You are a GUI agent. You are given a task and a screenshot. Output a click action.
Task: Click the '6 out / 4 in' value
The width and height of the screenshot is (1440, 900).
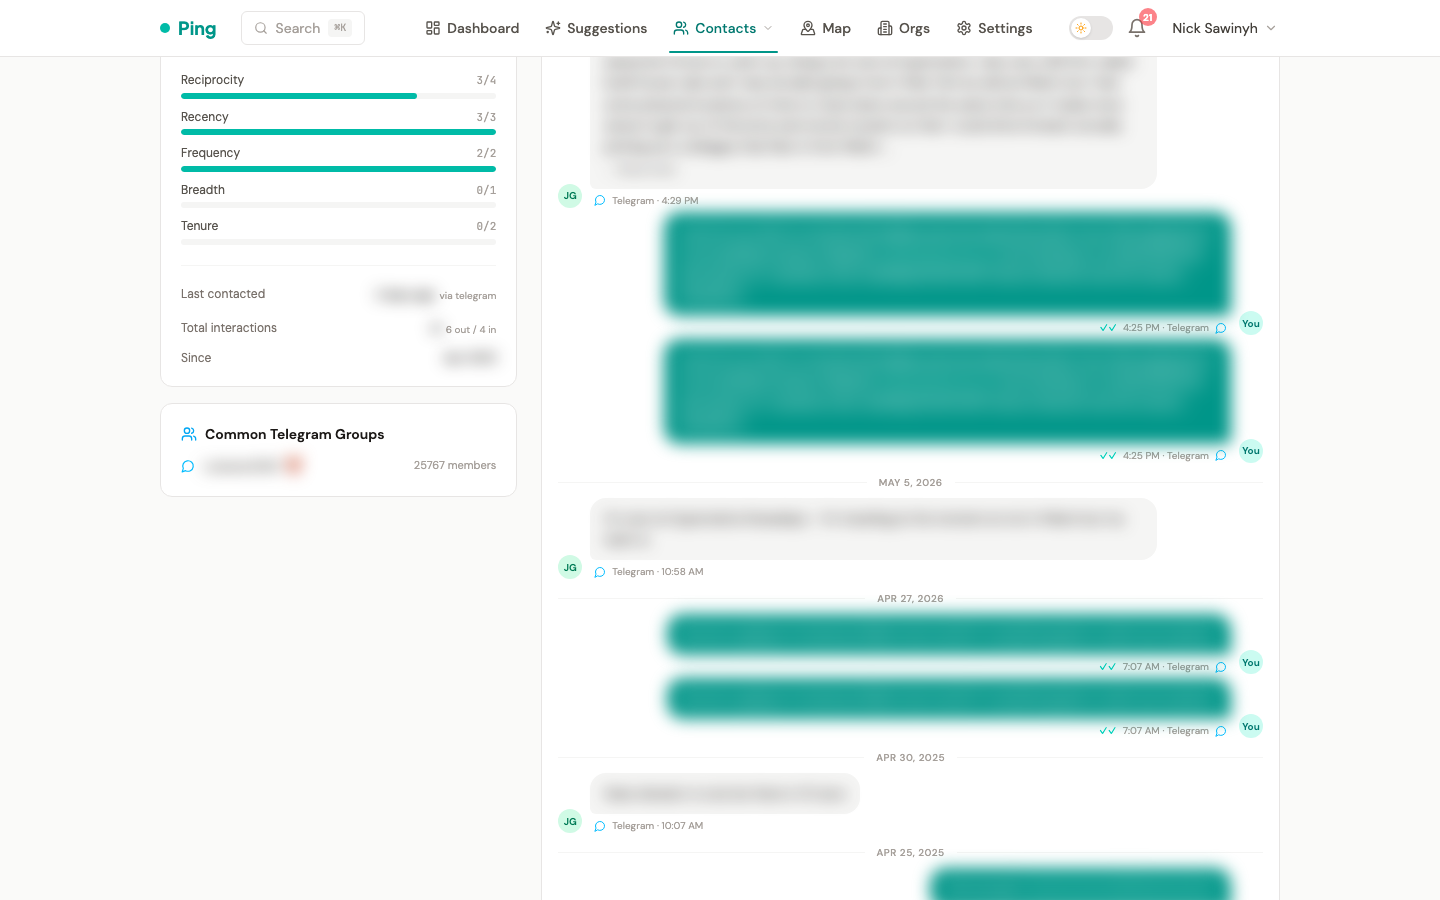[x=471, y=330]
